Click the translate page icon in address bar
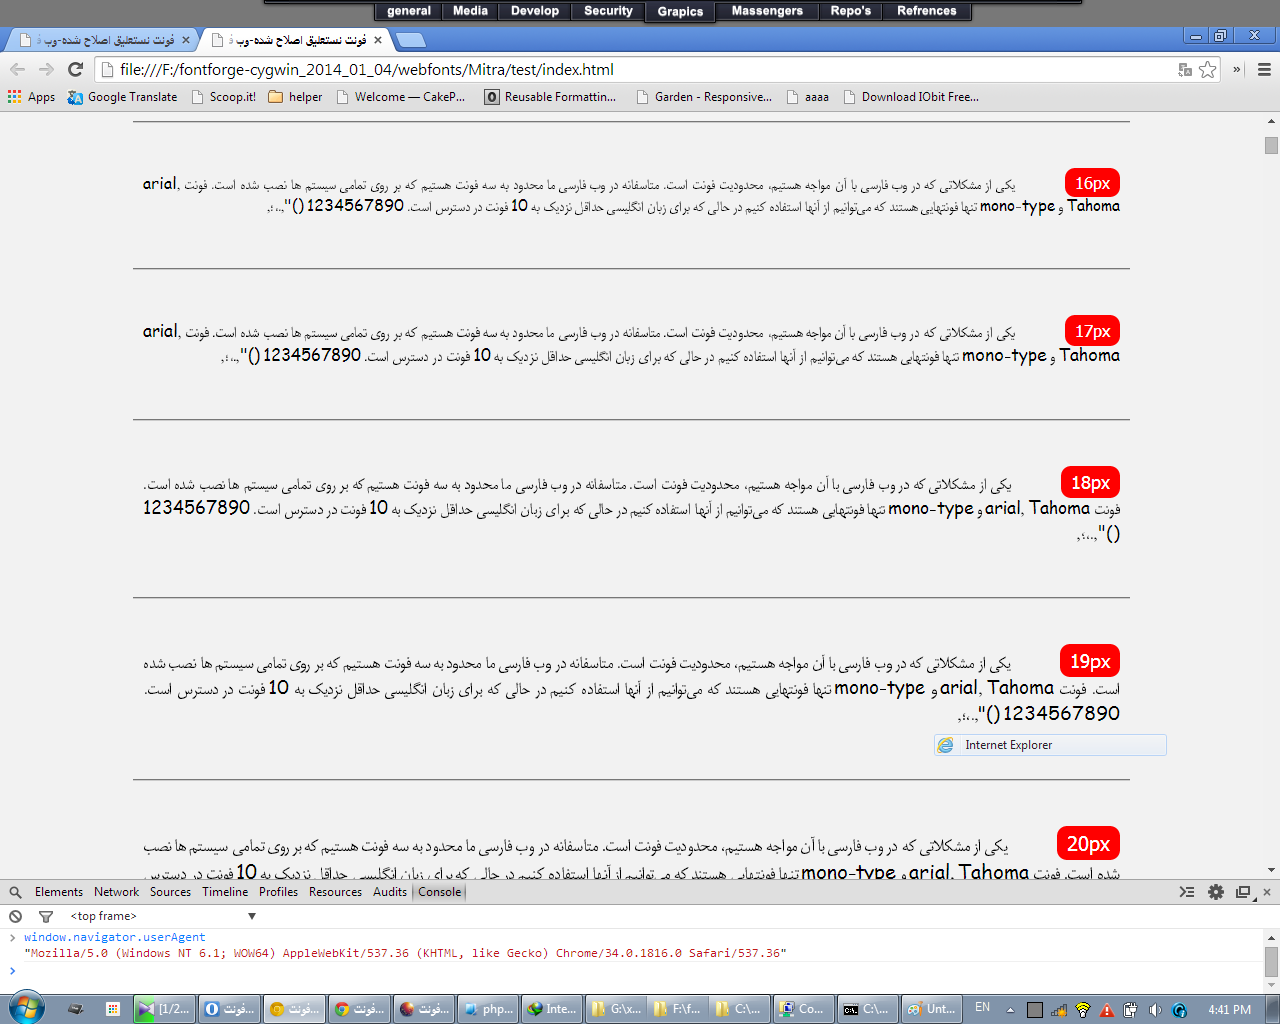1280x1024 pixels. coord(1185,69)
